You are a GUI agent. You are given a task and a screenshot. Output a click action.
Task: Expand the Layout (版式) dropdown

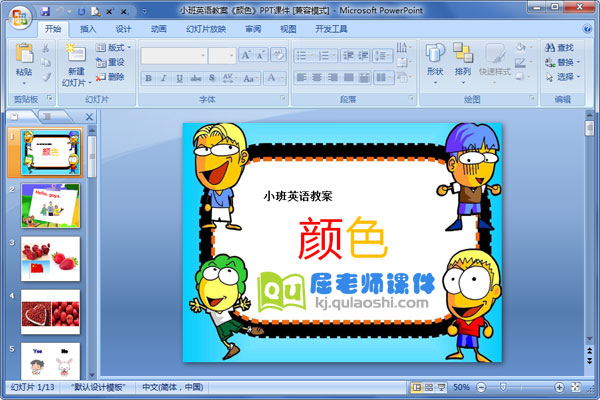click(x=113, y=47)
